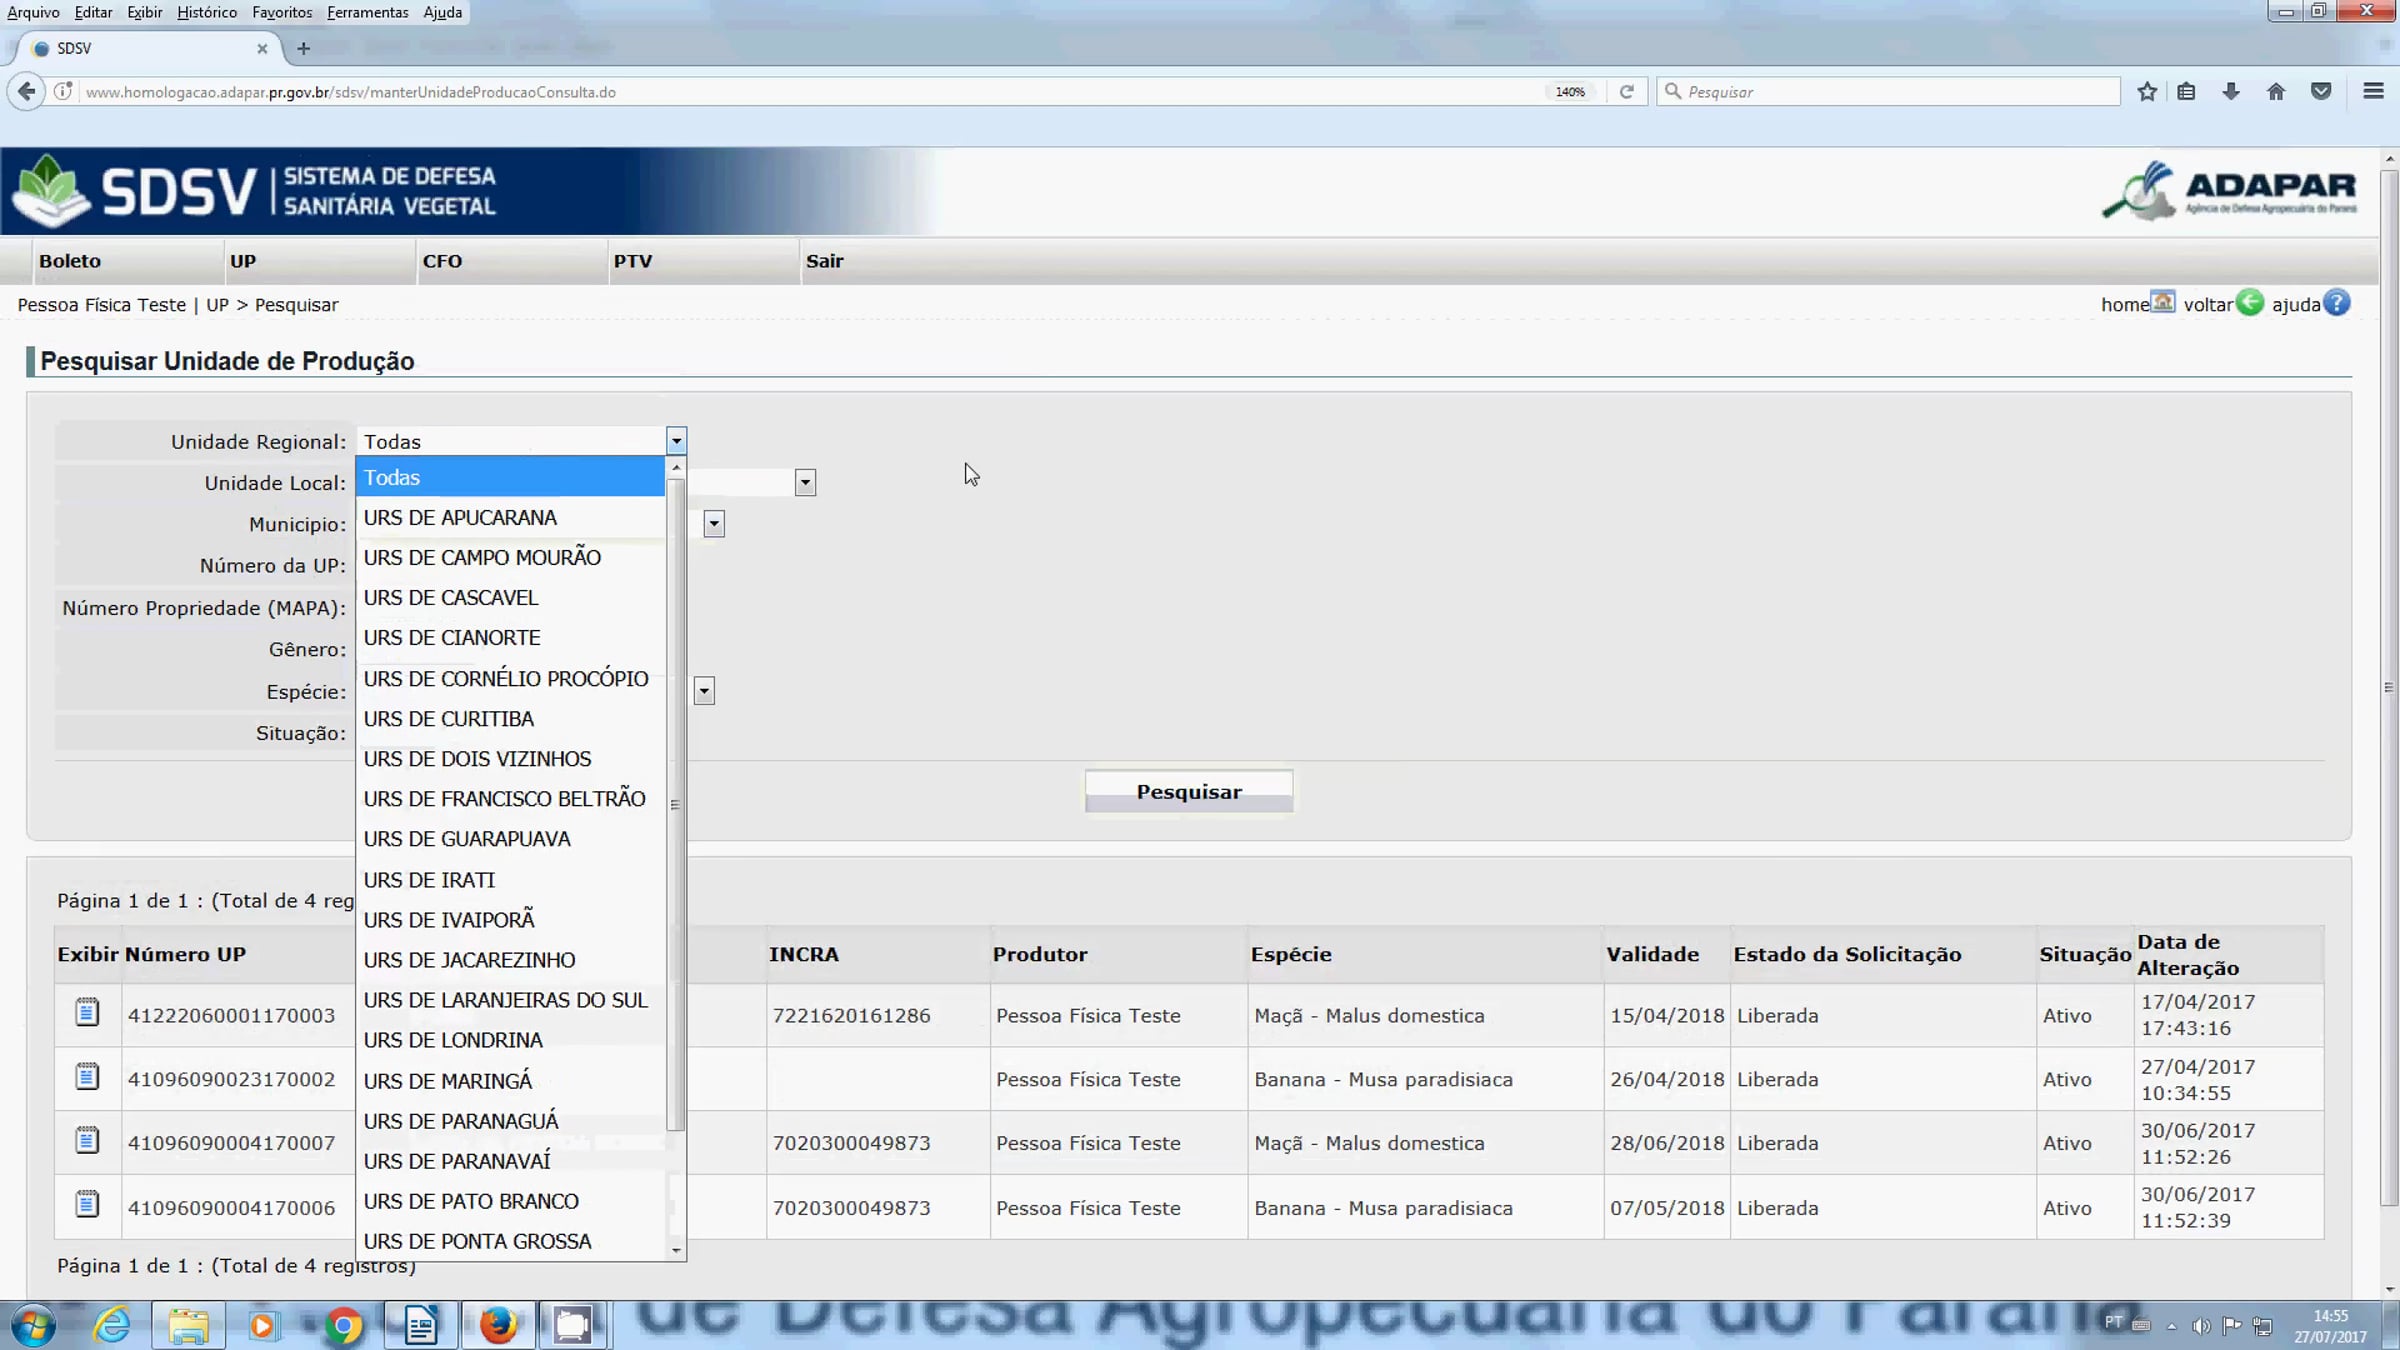The width and height of the screenshot is (2400, 1350).
Task: Select Todas in the regional list
Action: click(x=510, y=477)
